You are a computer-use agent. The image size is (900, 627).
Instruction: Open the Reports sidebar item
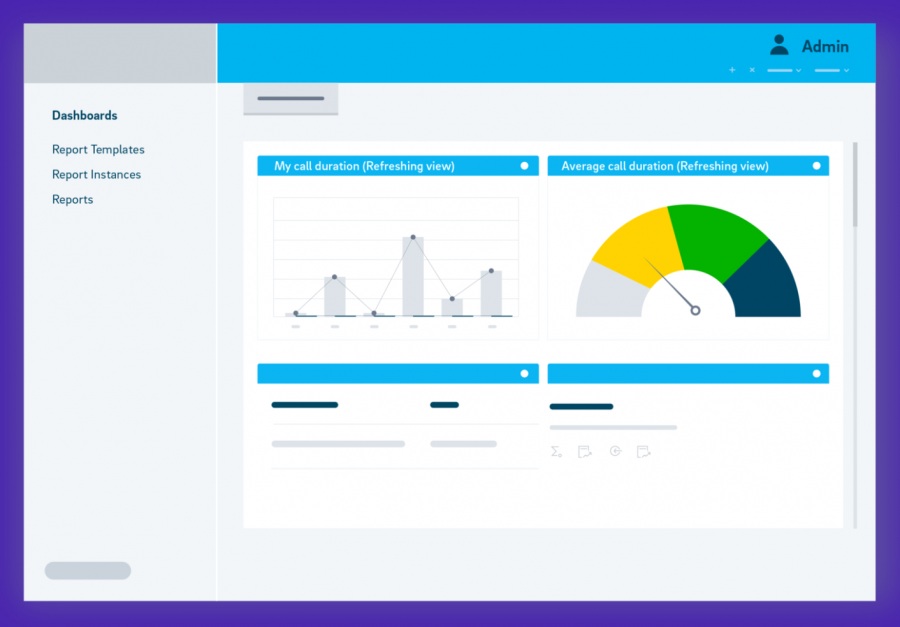(72, 199)
